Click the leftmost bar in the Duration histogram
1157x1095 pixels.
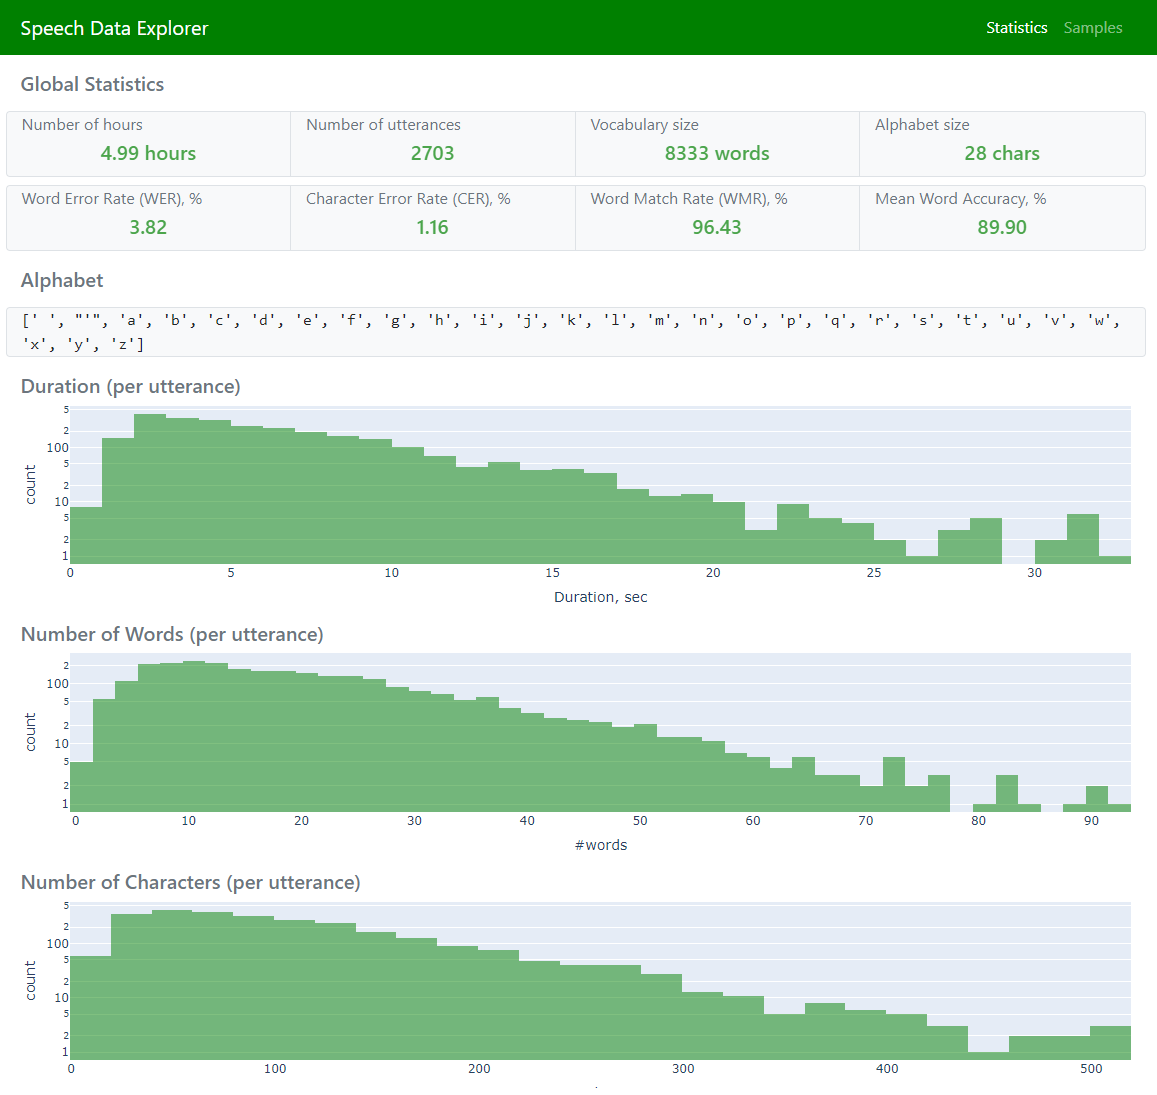[x=86, y=536]
